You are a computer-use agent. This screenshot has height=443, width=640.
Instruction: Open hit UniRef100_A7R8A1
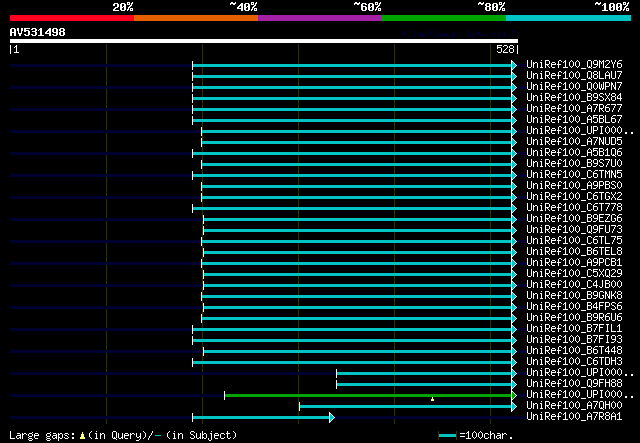click(574, 417)
